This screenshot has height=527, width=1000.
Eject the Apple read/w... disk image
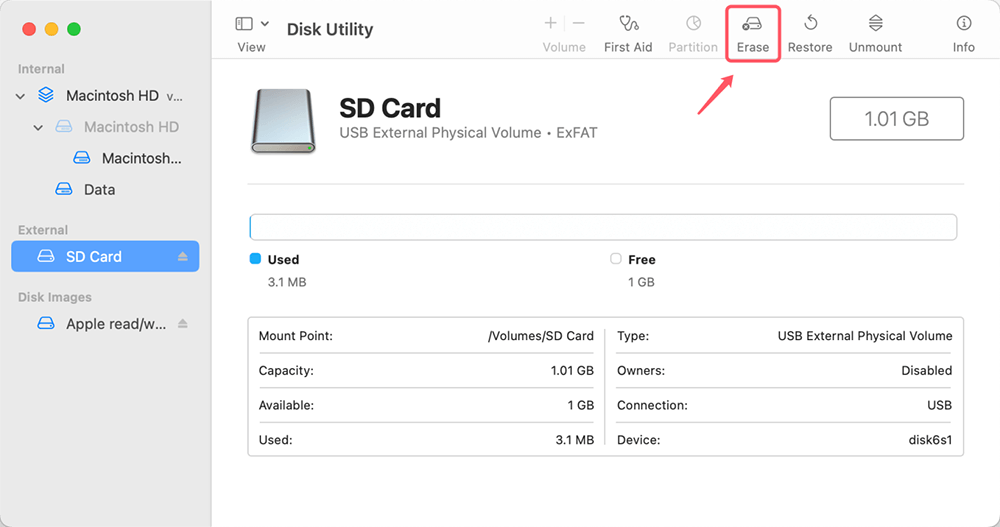(x=183, y=323)
